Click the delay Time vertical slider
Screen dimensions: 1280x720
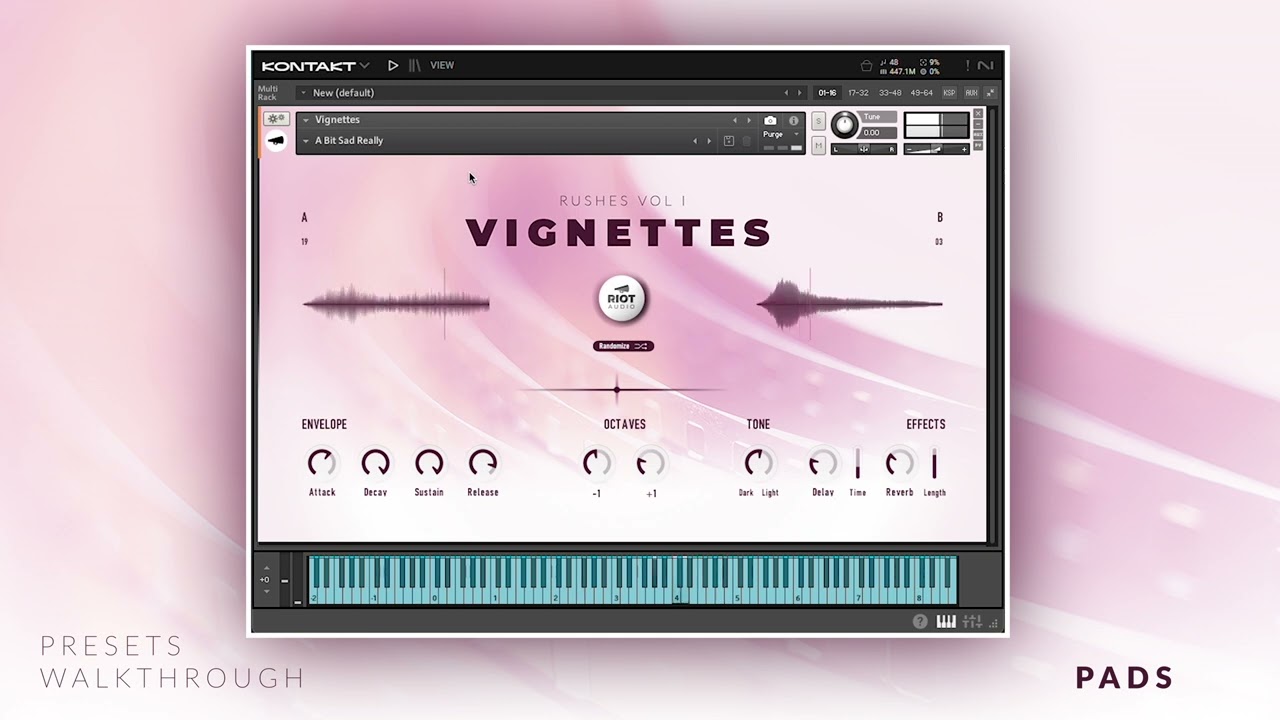coord(858,464)
